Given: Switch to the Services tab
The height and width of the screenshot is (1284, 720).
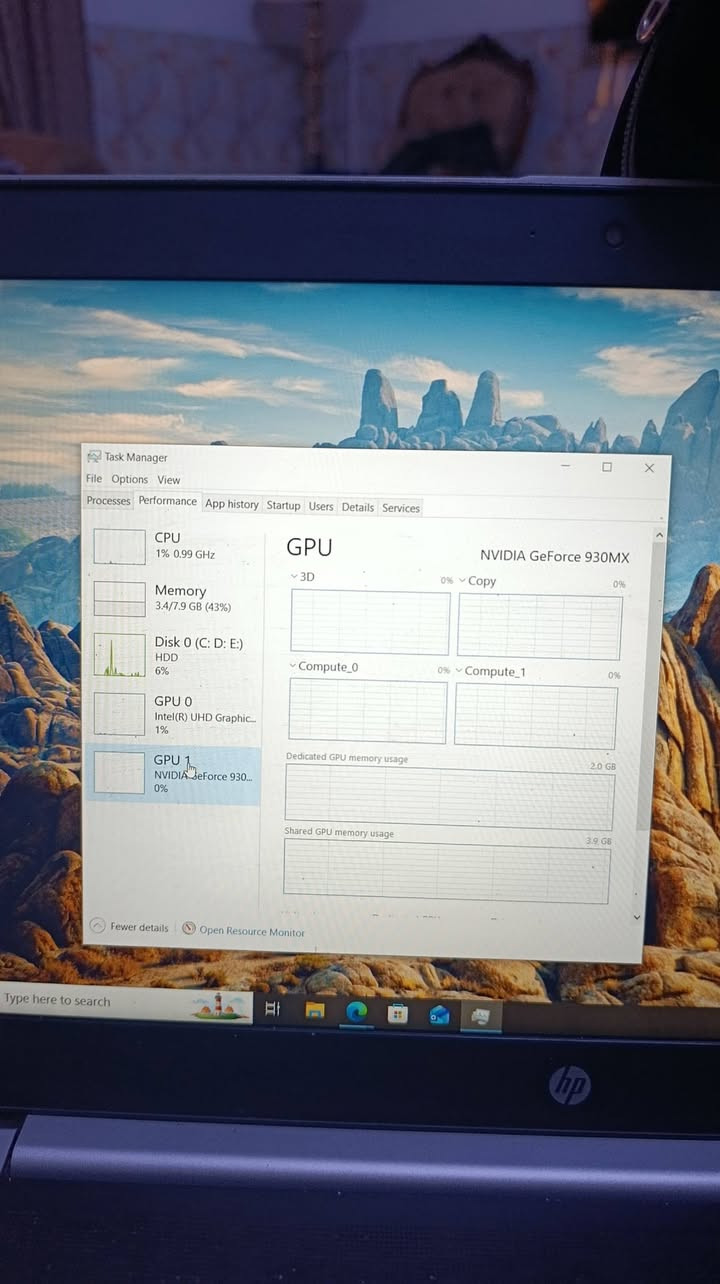Looking at the screenshot, I should pos(401,508).
